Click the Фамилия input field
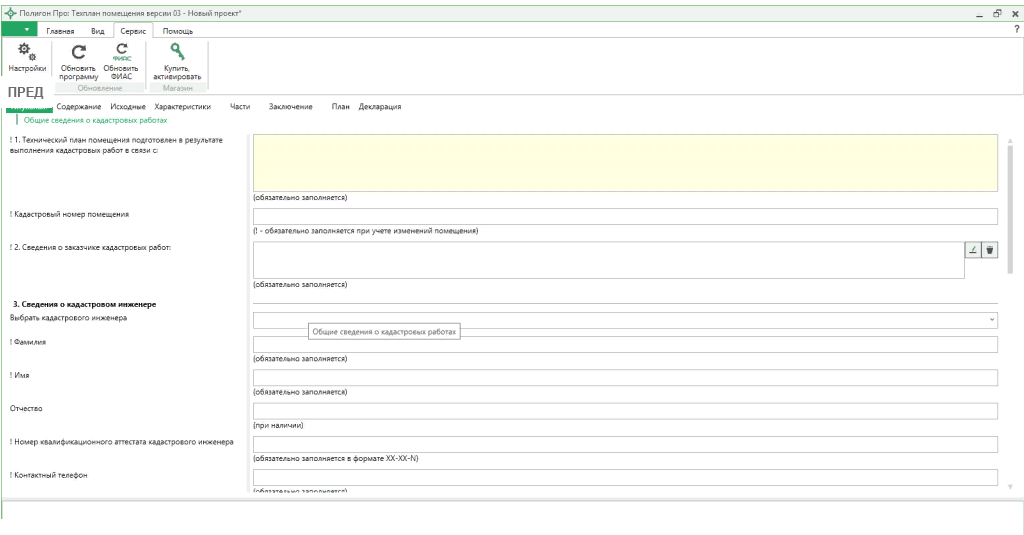Screen dimensions: 1024x535 click(625, 345)
